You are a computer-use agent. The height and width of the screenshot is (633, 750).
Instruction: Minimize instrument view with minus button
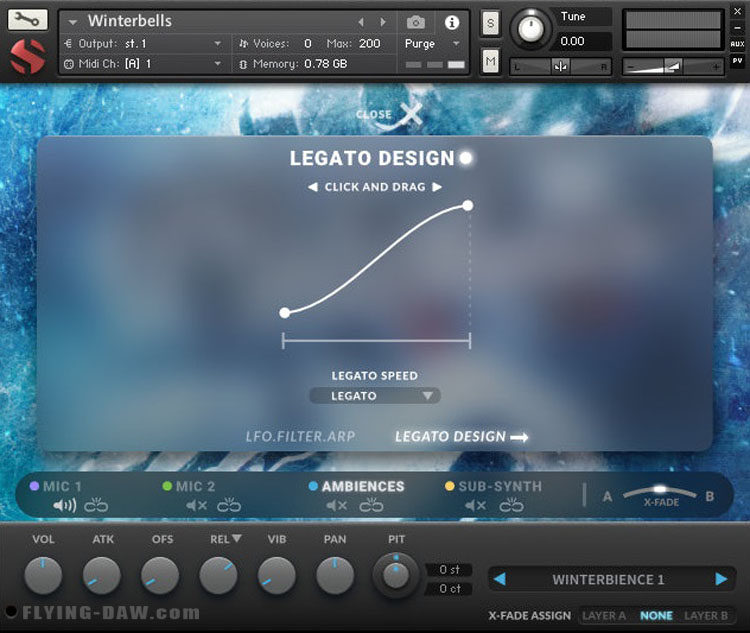click(737, 28)
